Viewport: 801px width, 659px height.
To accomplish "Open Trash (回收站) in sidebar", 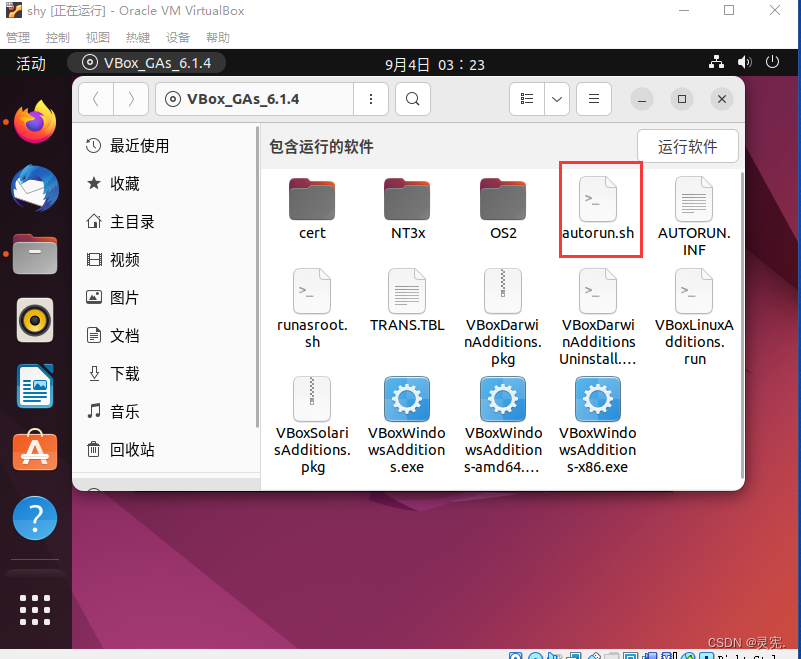I will (x=164, y=450).
